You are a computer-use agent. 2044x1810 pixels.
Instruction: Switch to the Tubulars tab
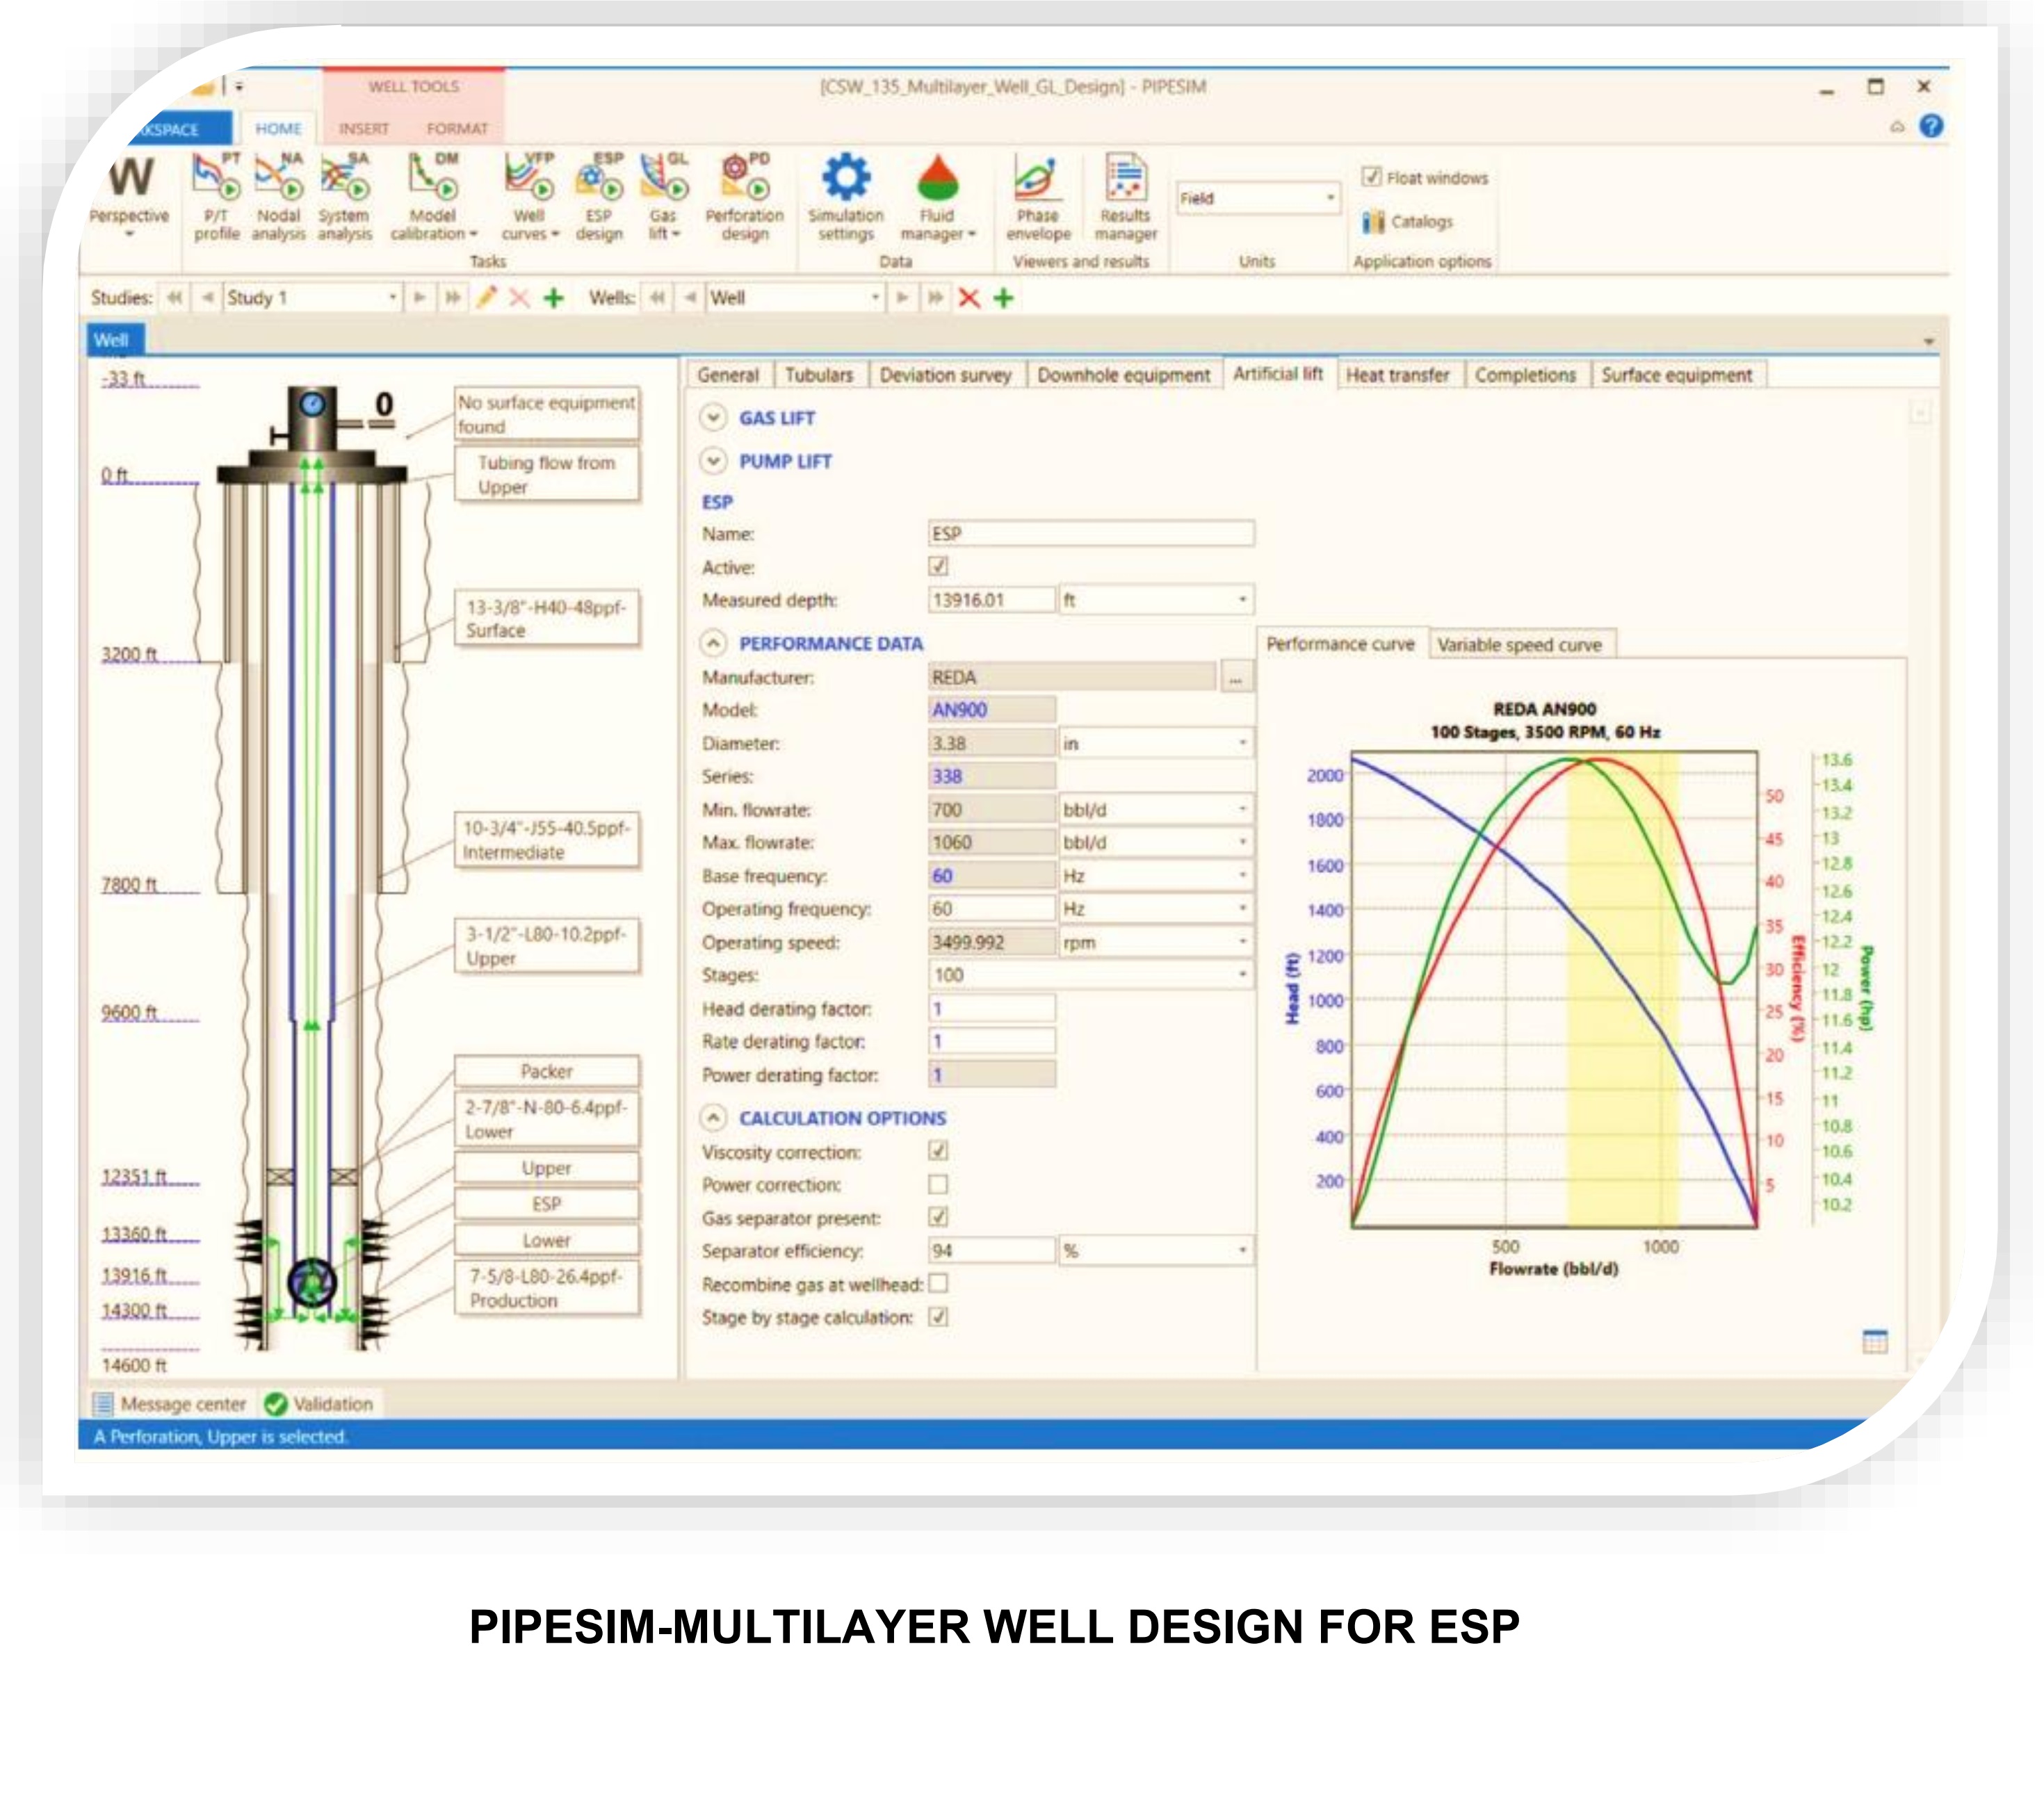818,375
